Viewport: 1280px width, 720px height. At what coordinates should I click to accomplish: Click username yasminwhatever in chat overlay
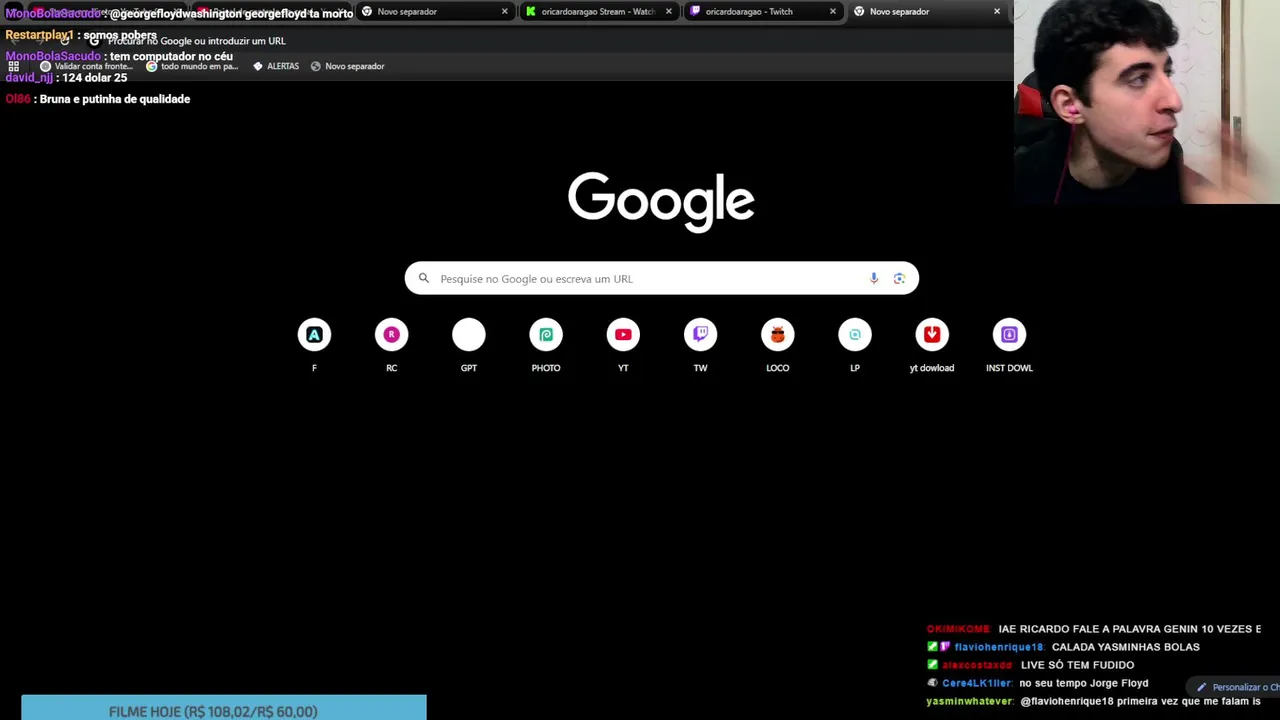pyautogui.click(x=969, y=701)
